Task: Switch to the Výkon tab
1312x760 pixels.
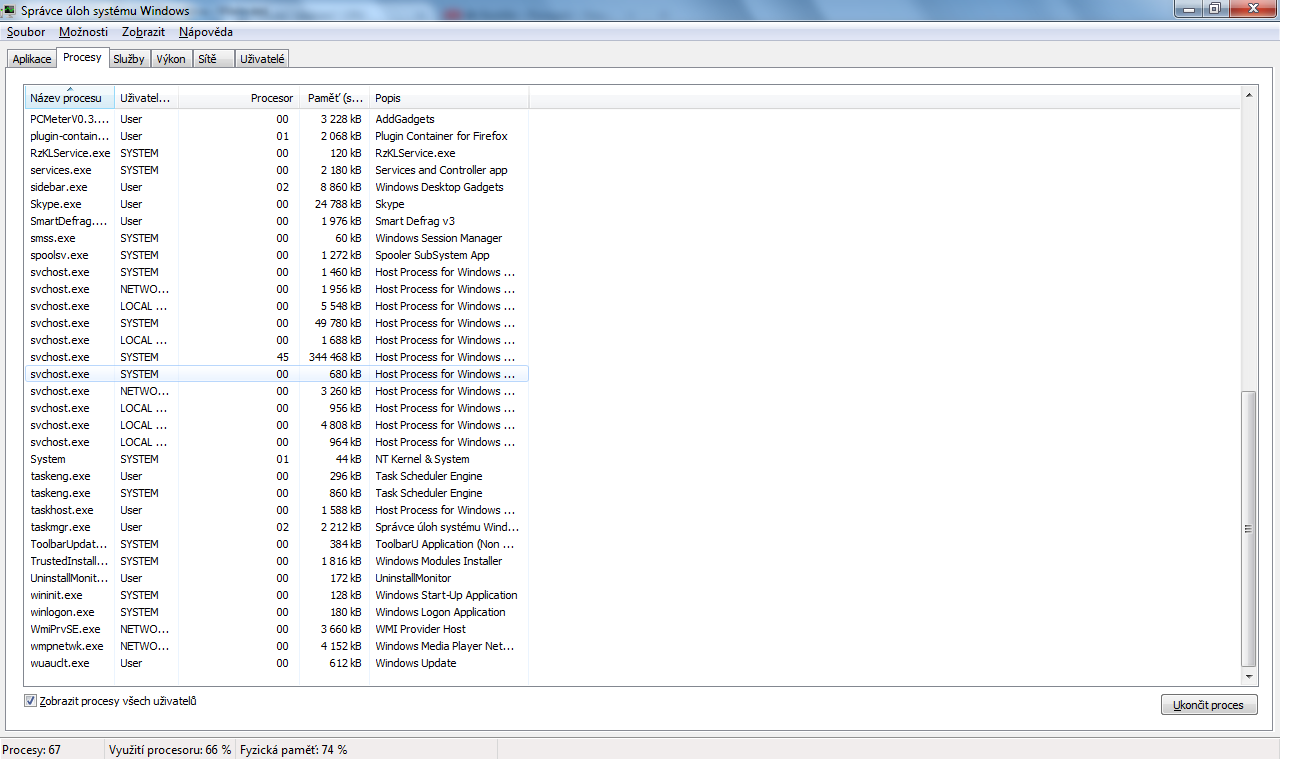Action: coord(171,59)
